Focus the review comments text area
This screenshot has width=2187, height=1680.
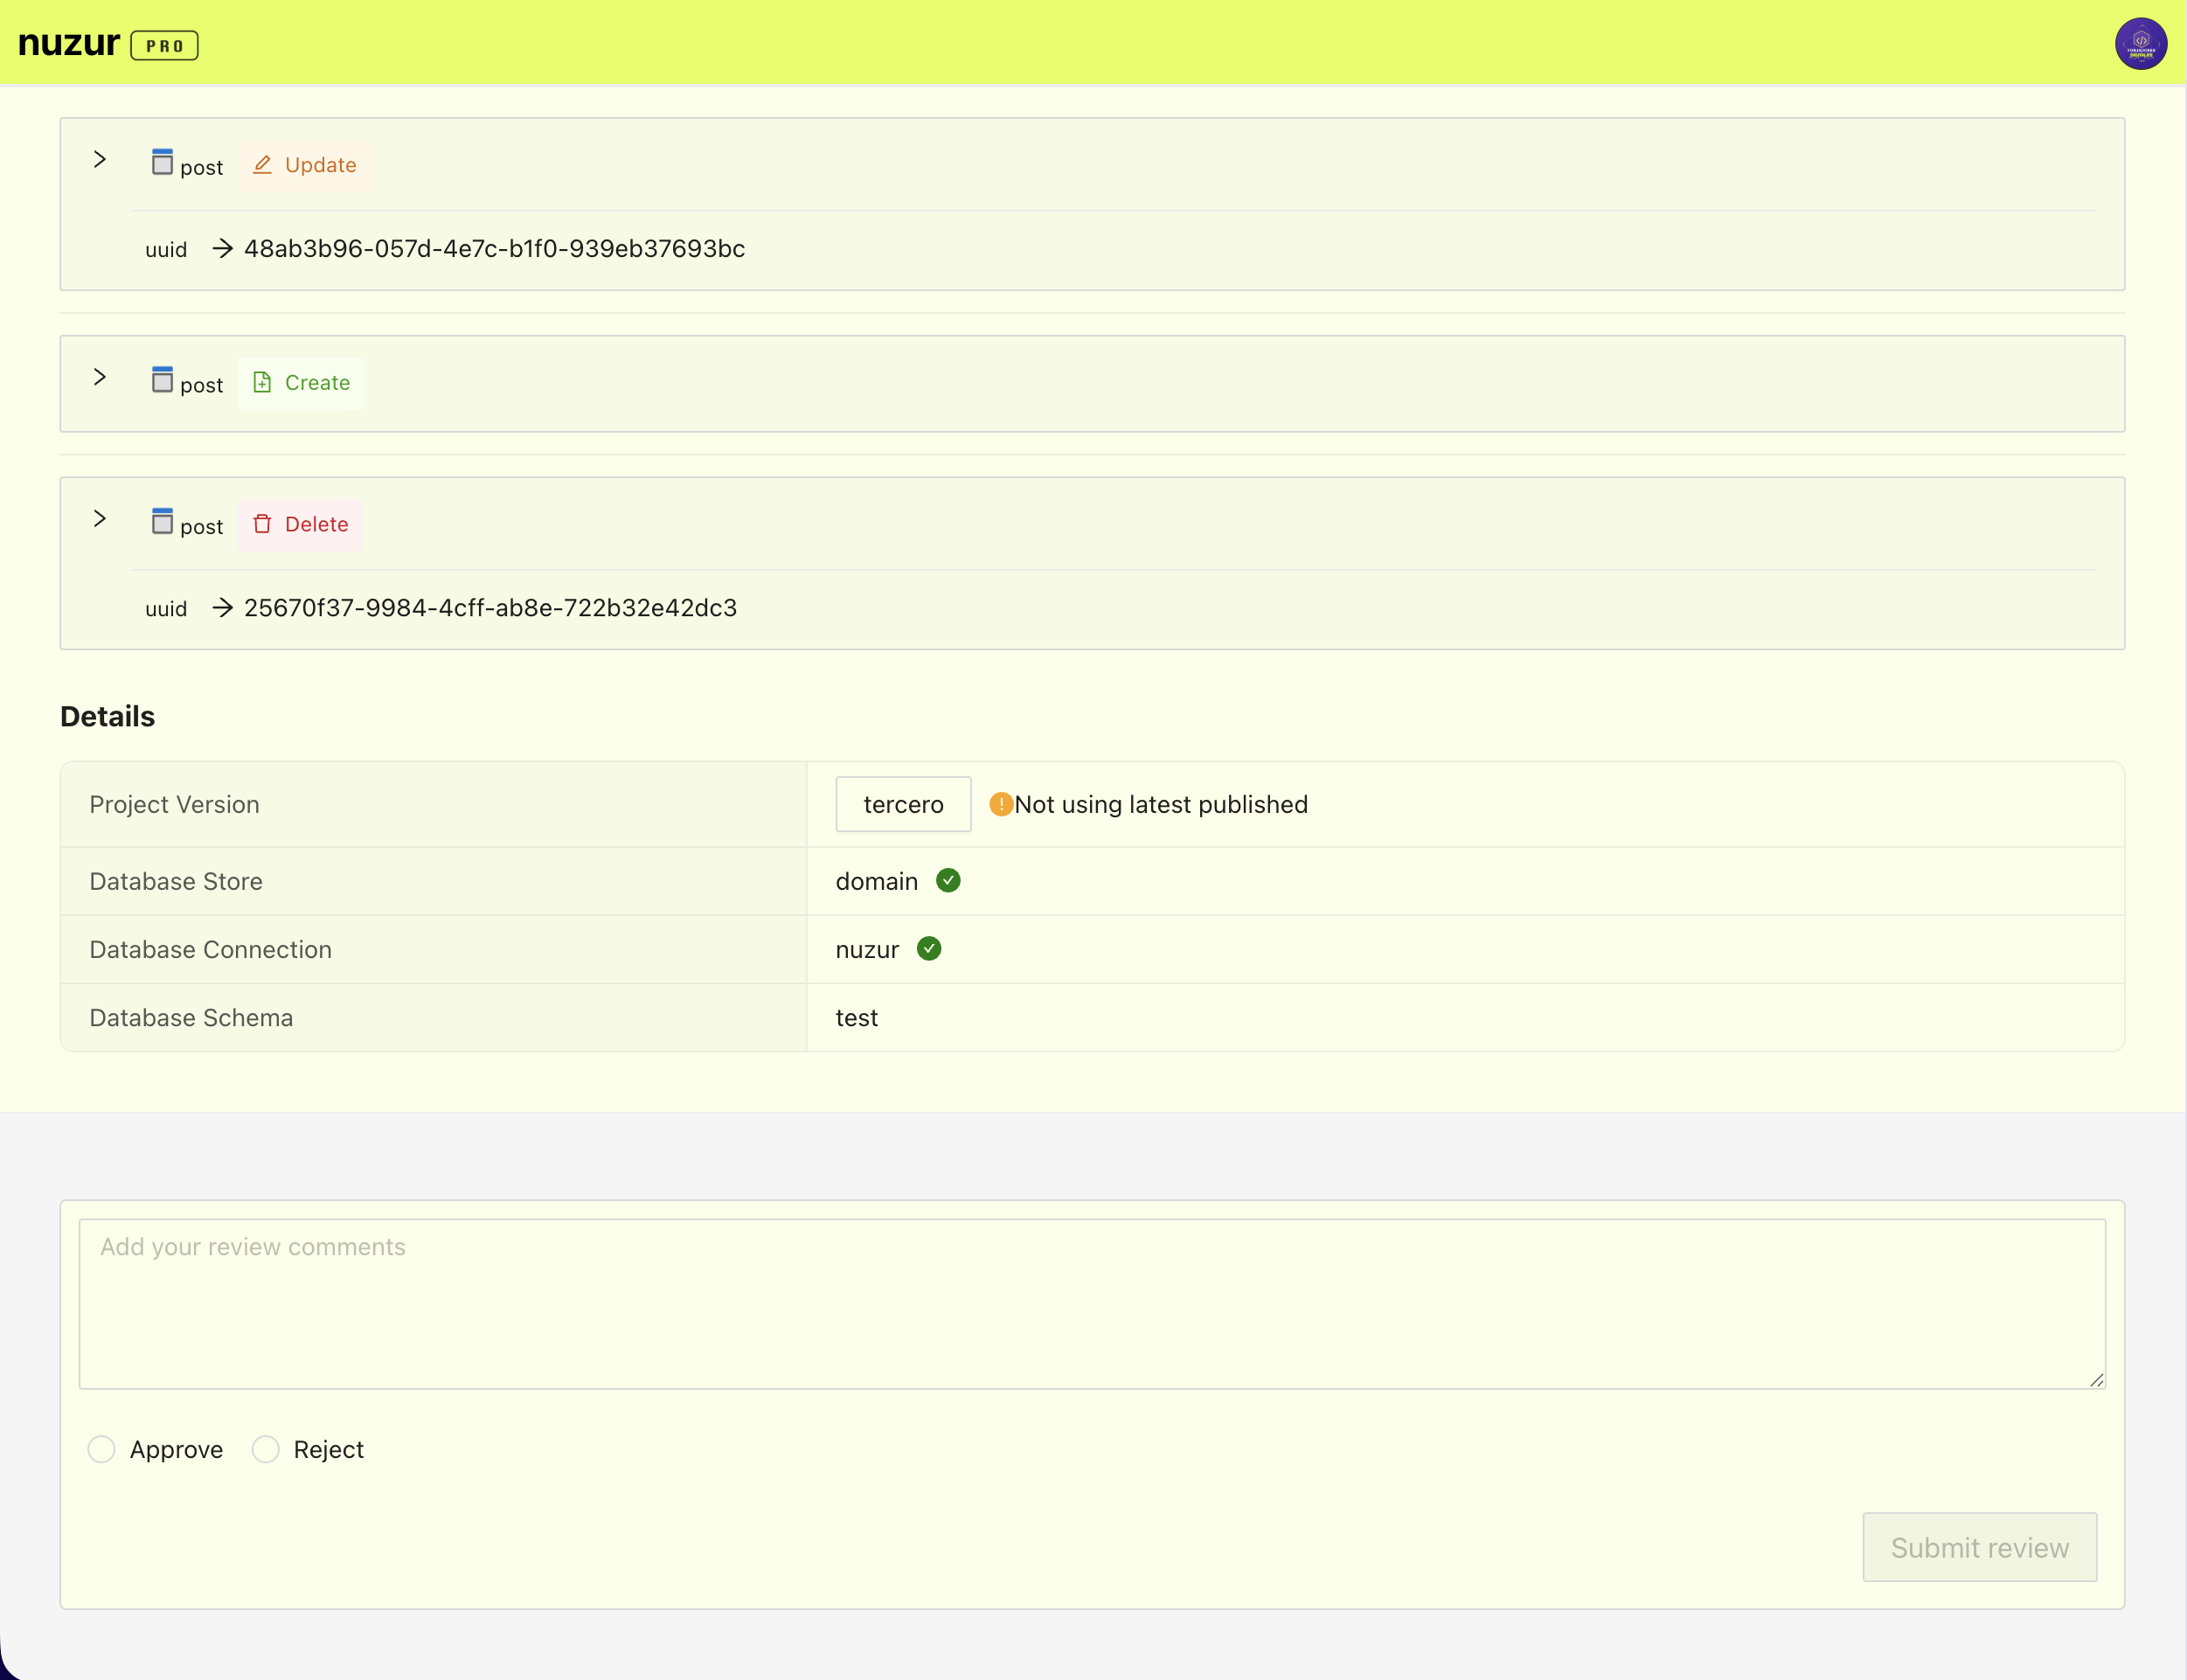1092,1303
